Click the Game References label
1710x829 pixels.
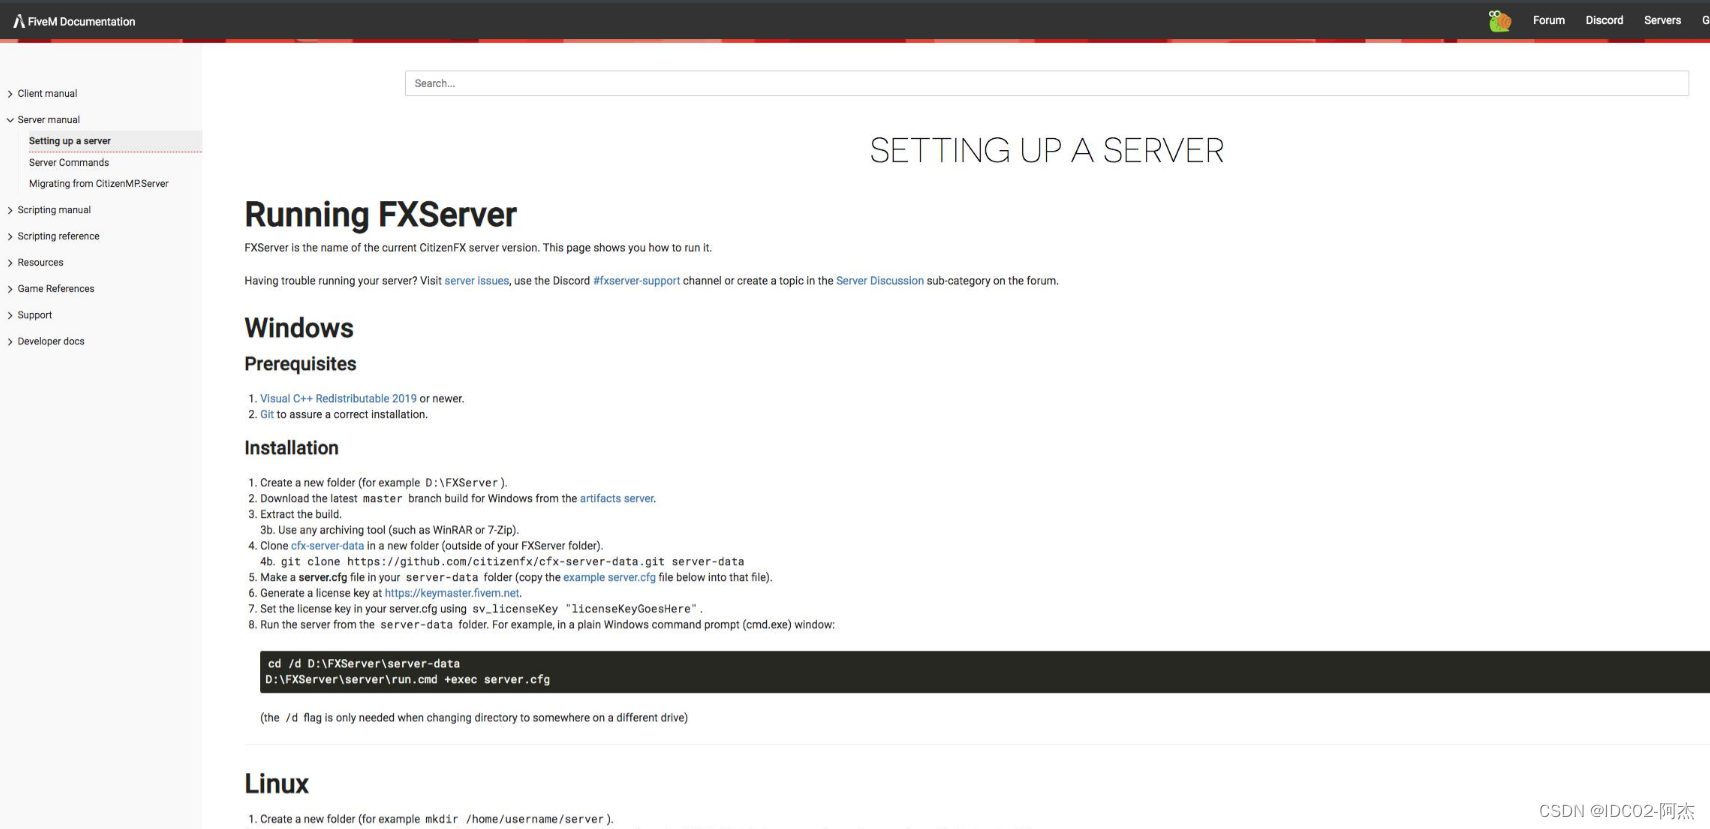pyautogui.click(x=56, y=289)
